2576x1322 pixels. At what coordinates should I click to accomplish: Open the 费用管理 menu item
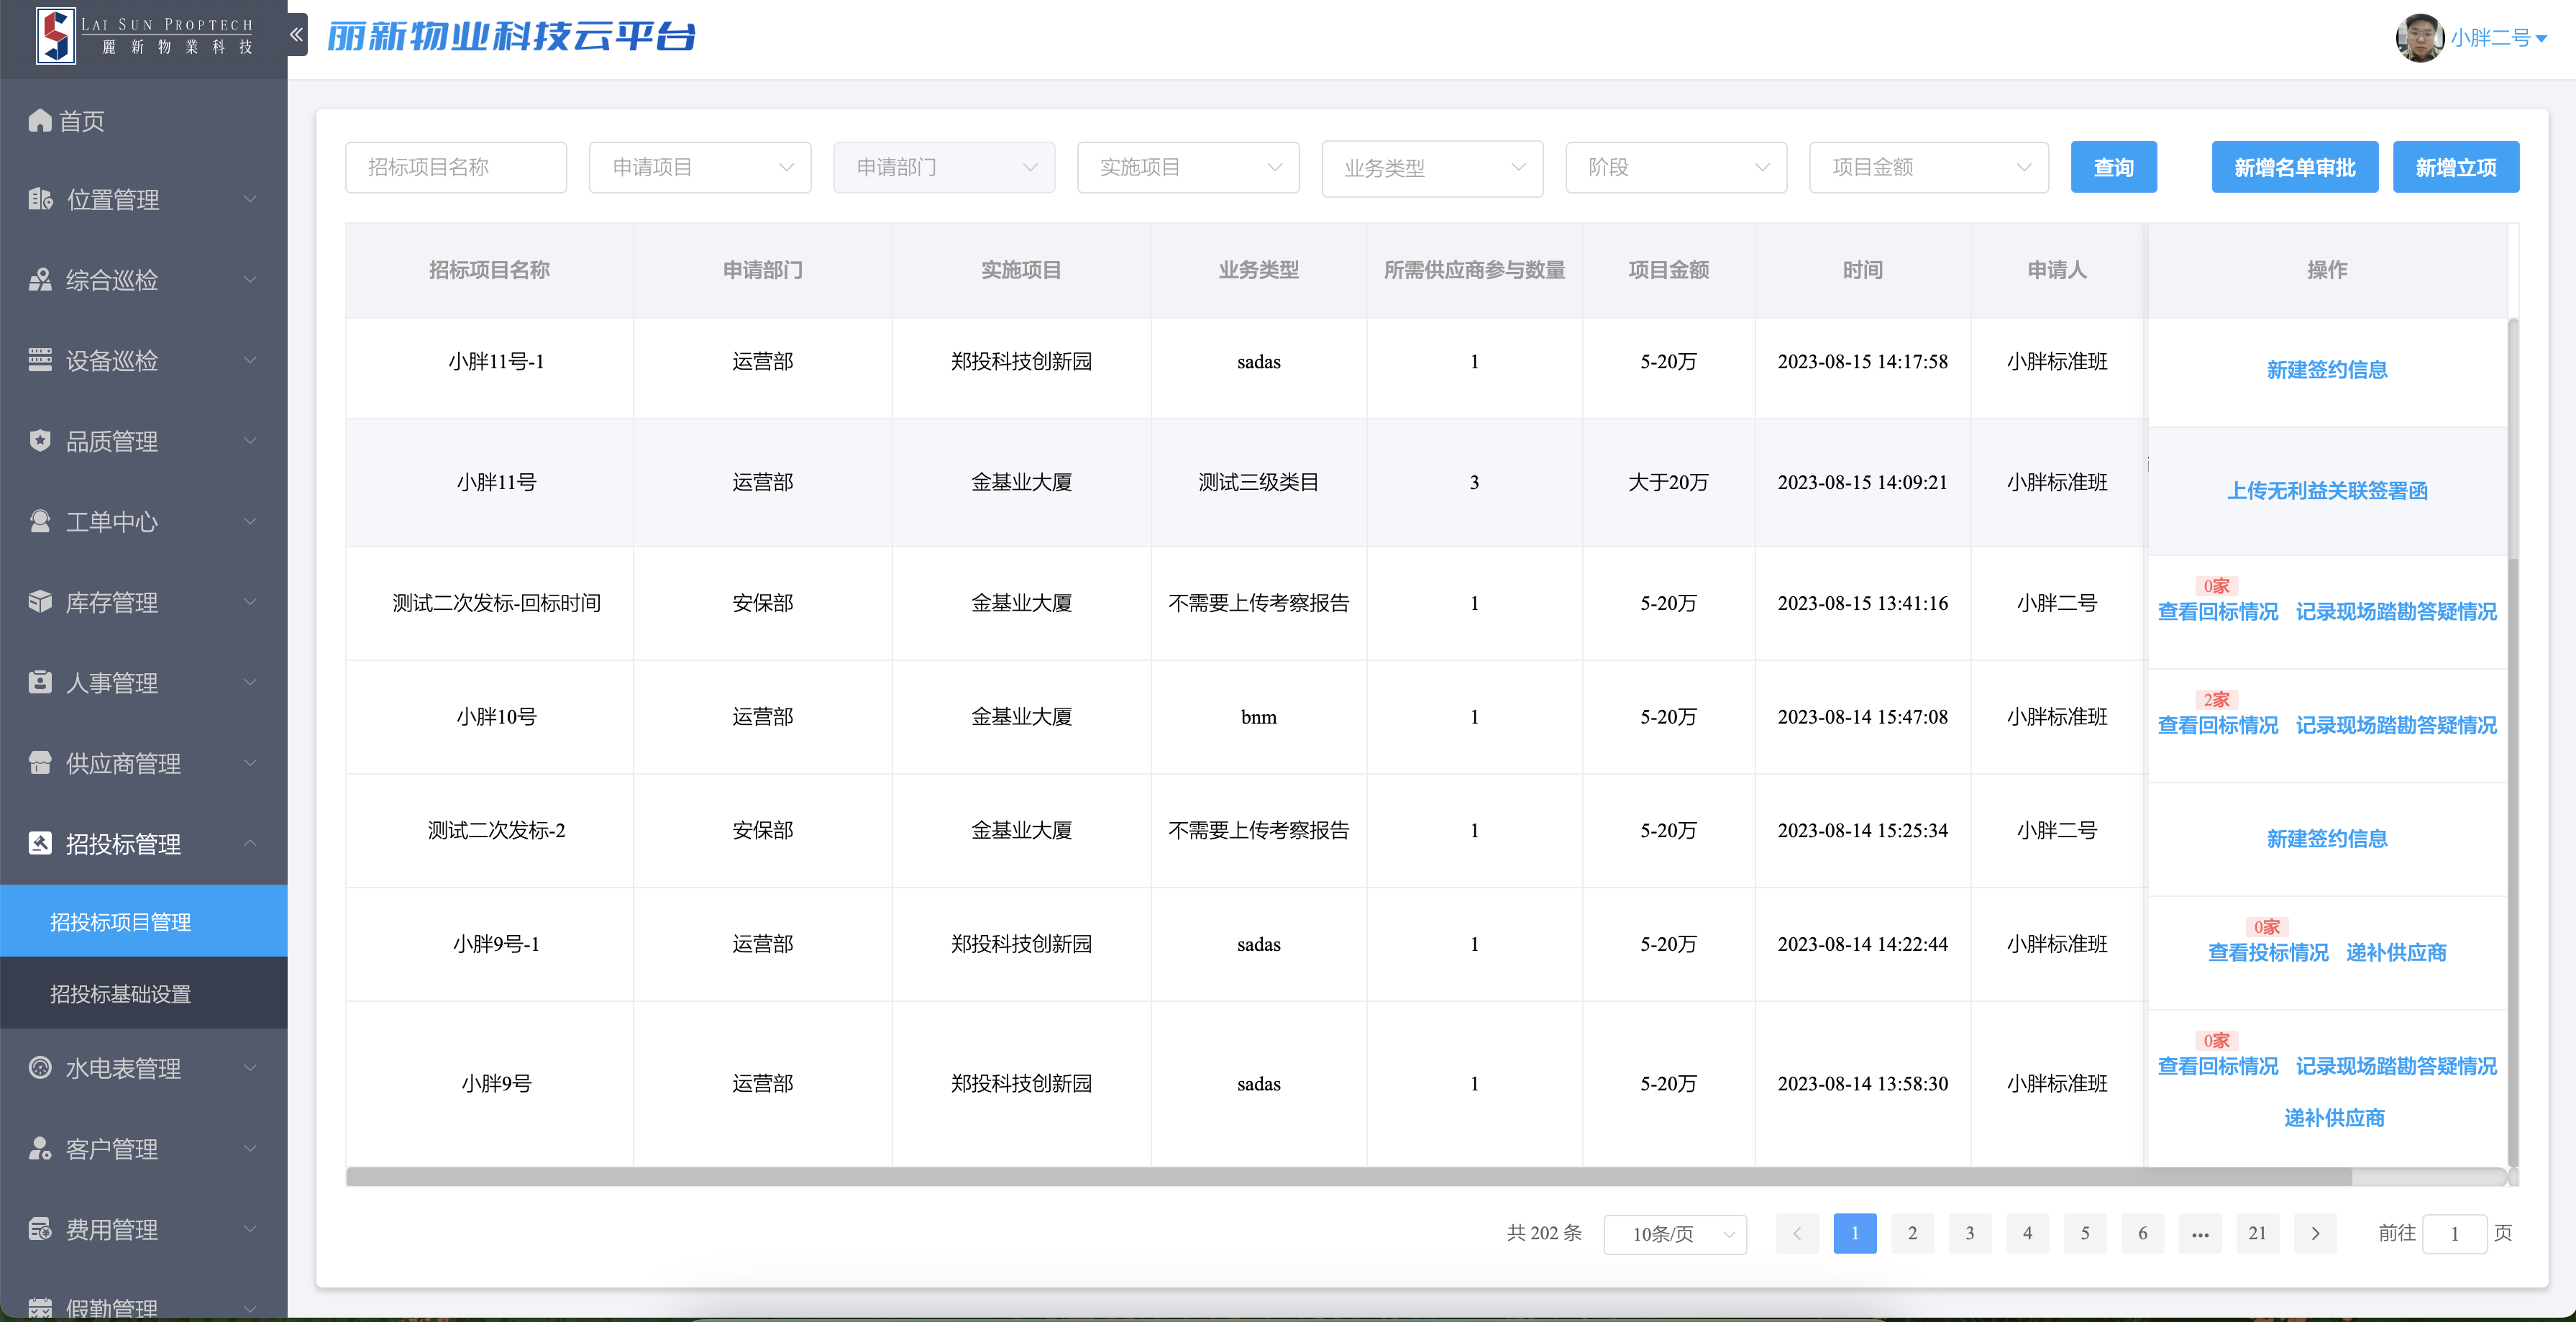(x=144, y=1229)
